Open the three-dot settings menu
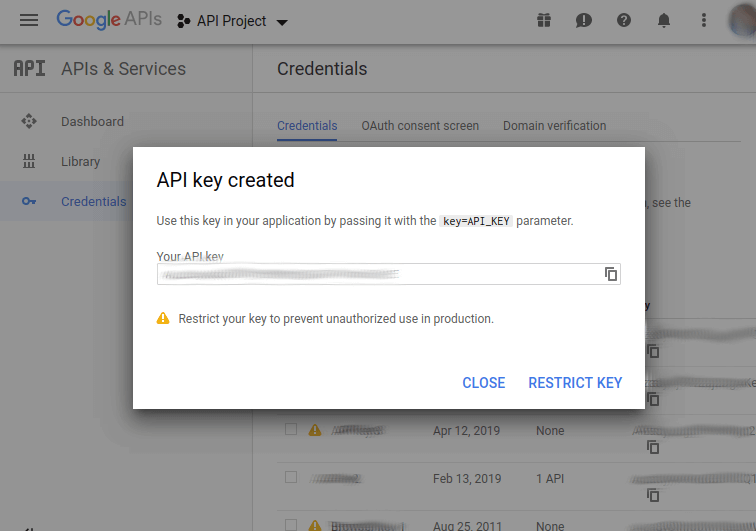This screenshot has height=531, width=756. [704, 20]
